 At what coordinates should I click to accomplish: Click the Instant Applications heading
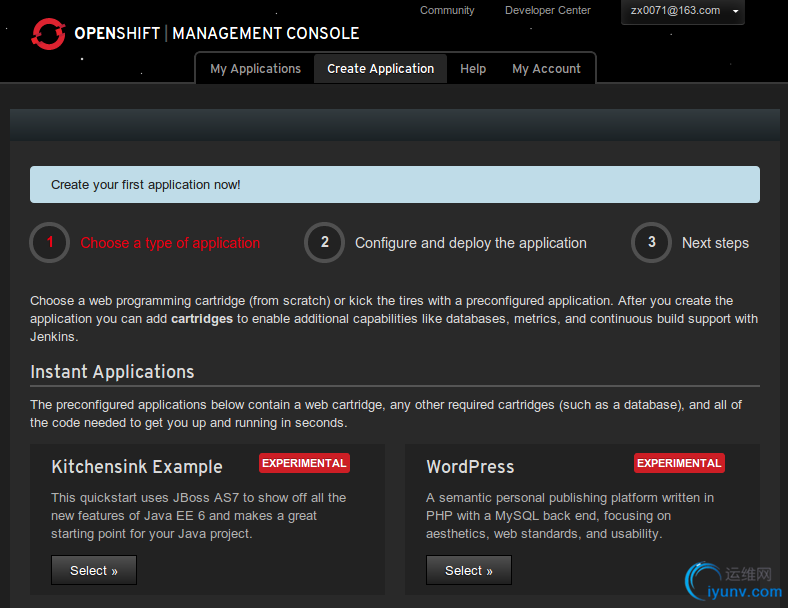[x=112, y=372]
